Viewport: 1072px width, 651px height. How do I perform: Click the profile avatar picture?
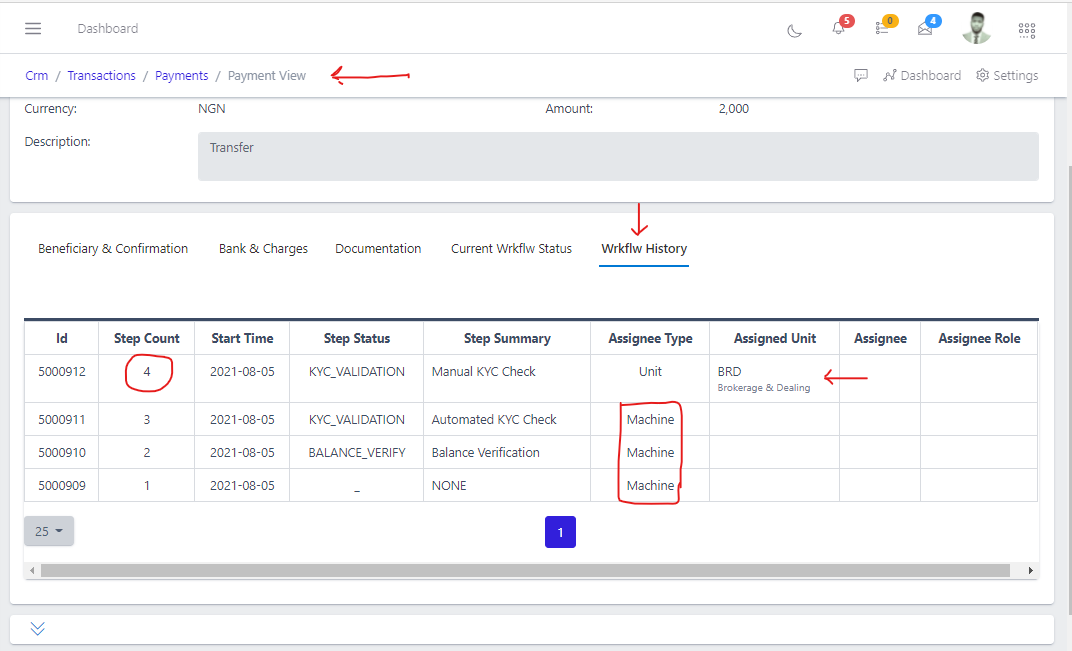(x=976, y=28)
